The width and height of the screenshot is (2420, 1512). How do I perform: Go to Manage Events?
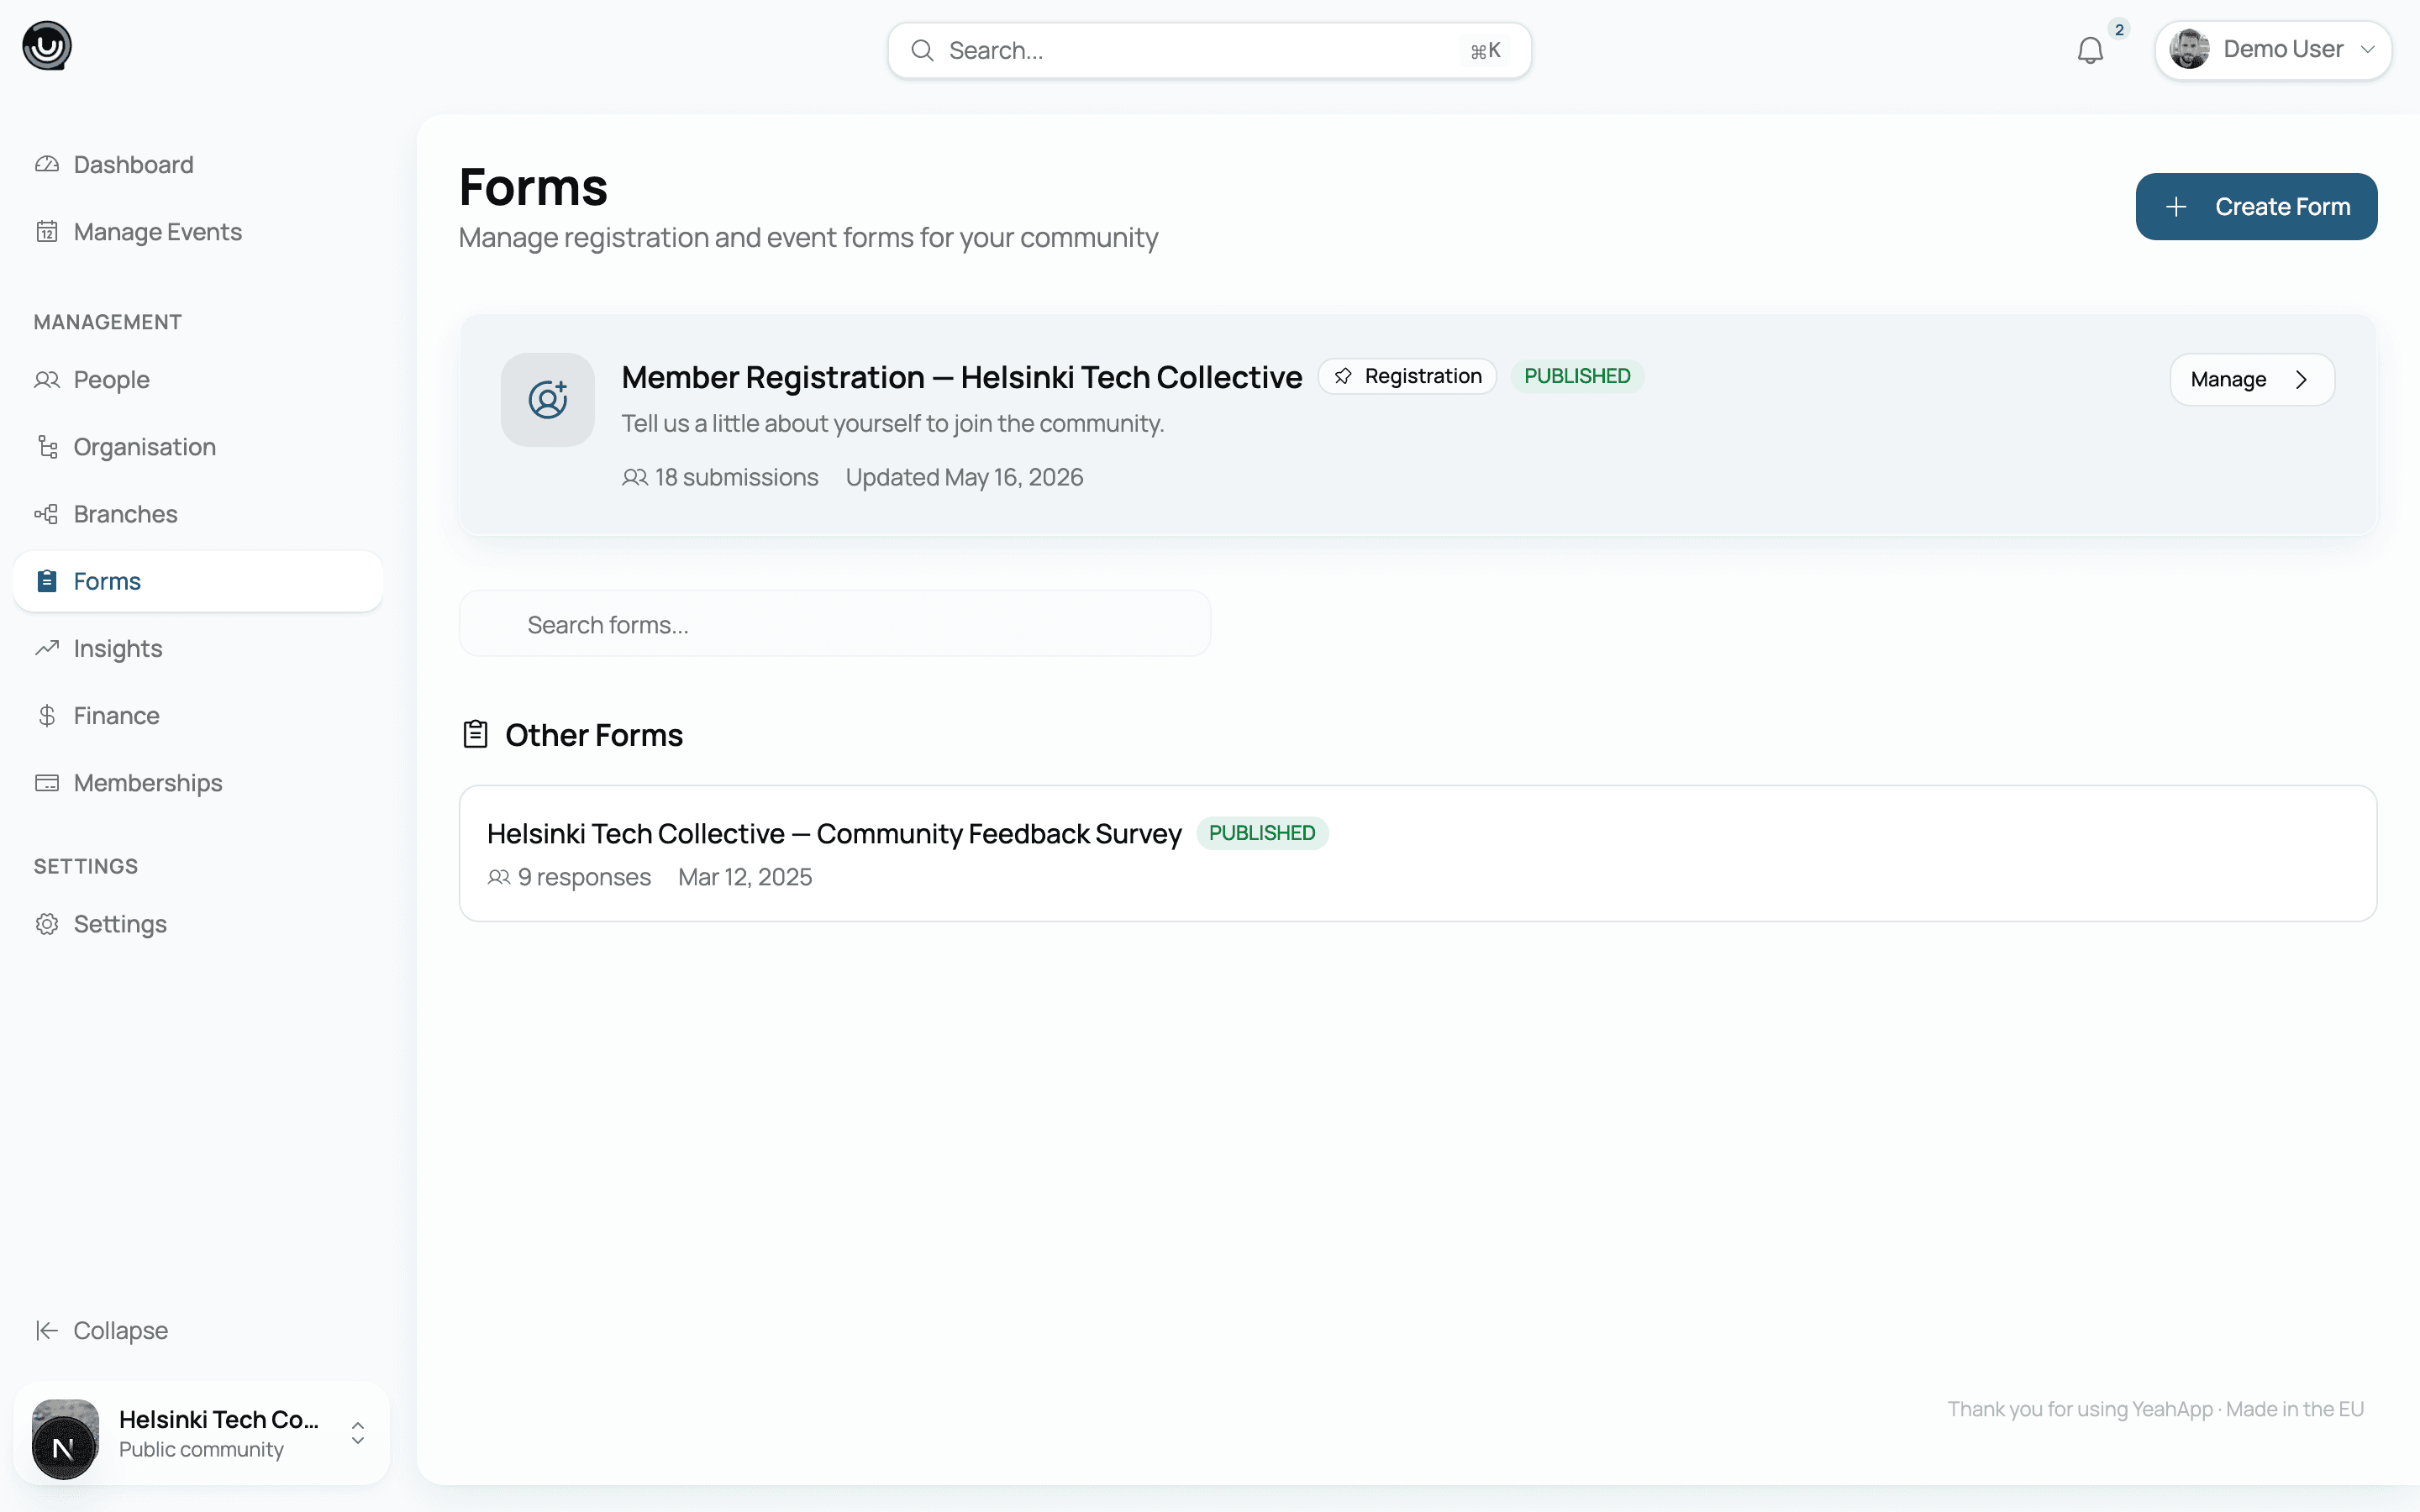point(198,232)
